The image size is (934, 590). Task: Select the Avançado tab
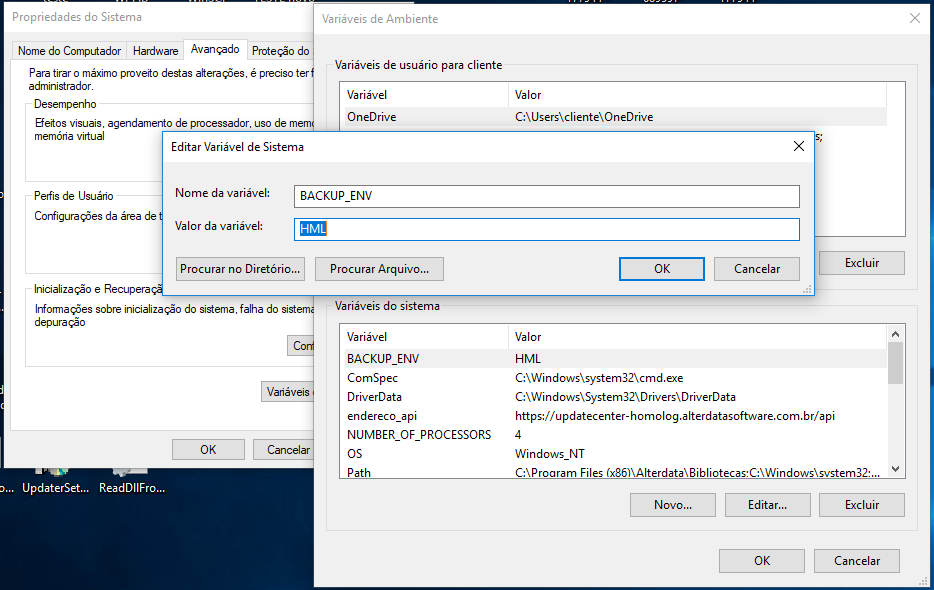[215, 50]
